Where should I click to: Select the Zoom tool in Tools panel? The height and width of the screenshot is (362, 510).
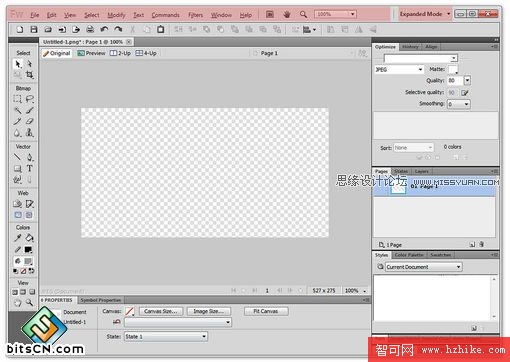30,303
